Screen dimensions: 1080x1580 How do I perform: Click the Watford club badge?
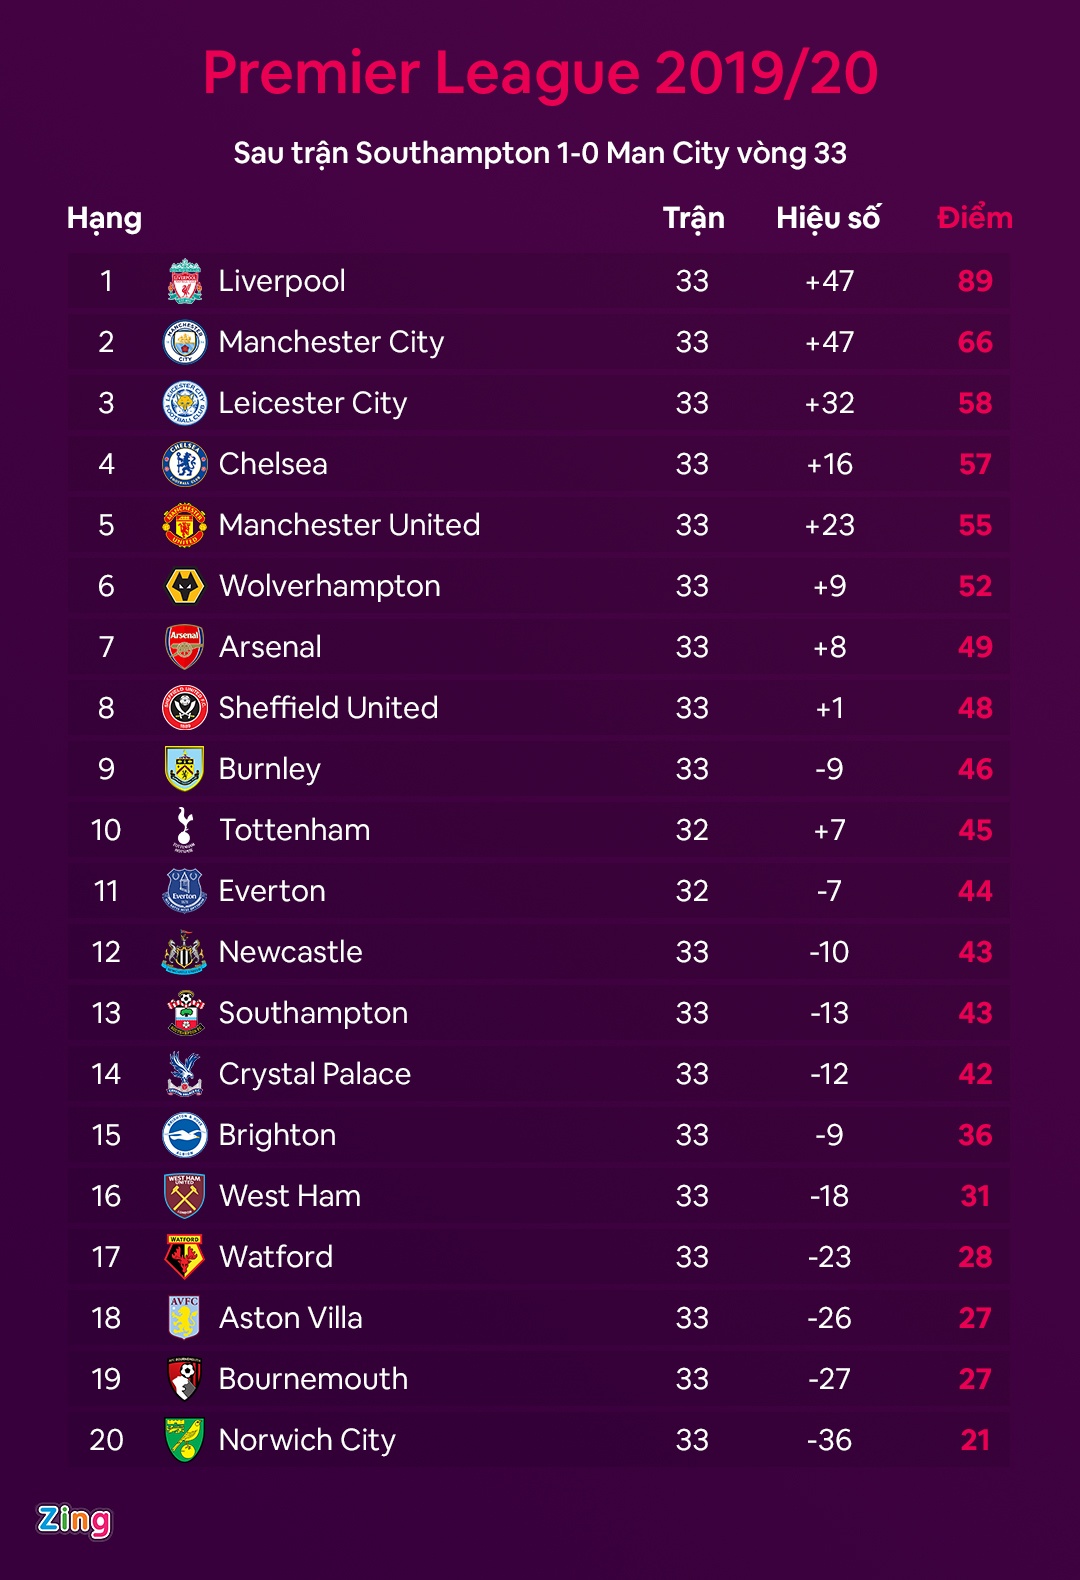[185, 1257]
